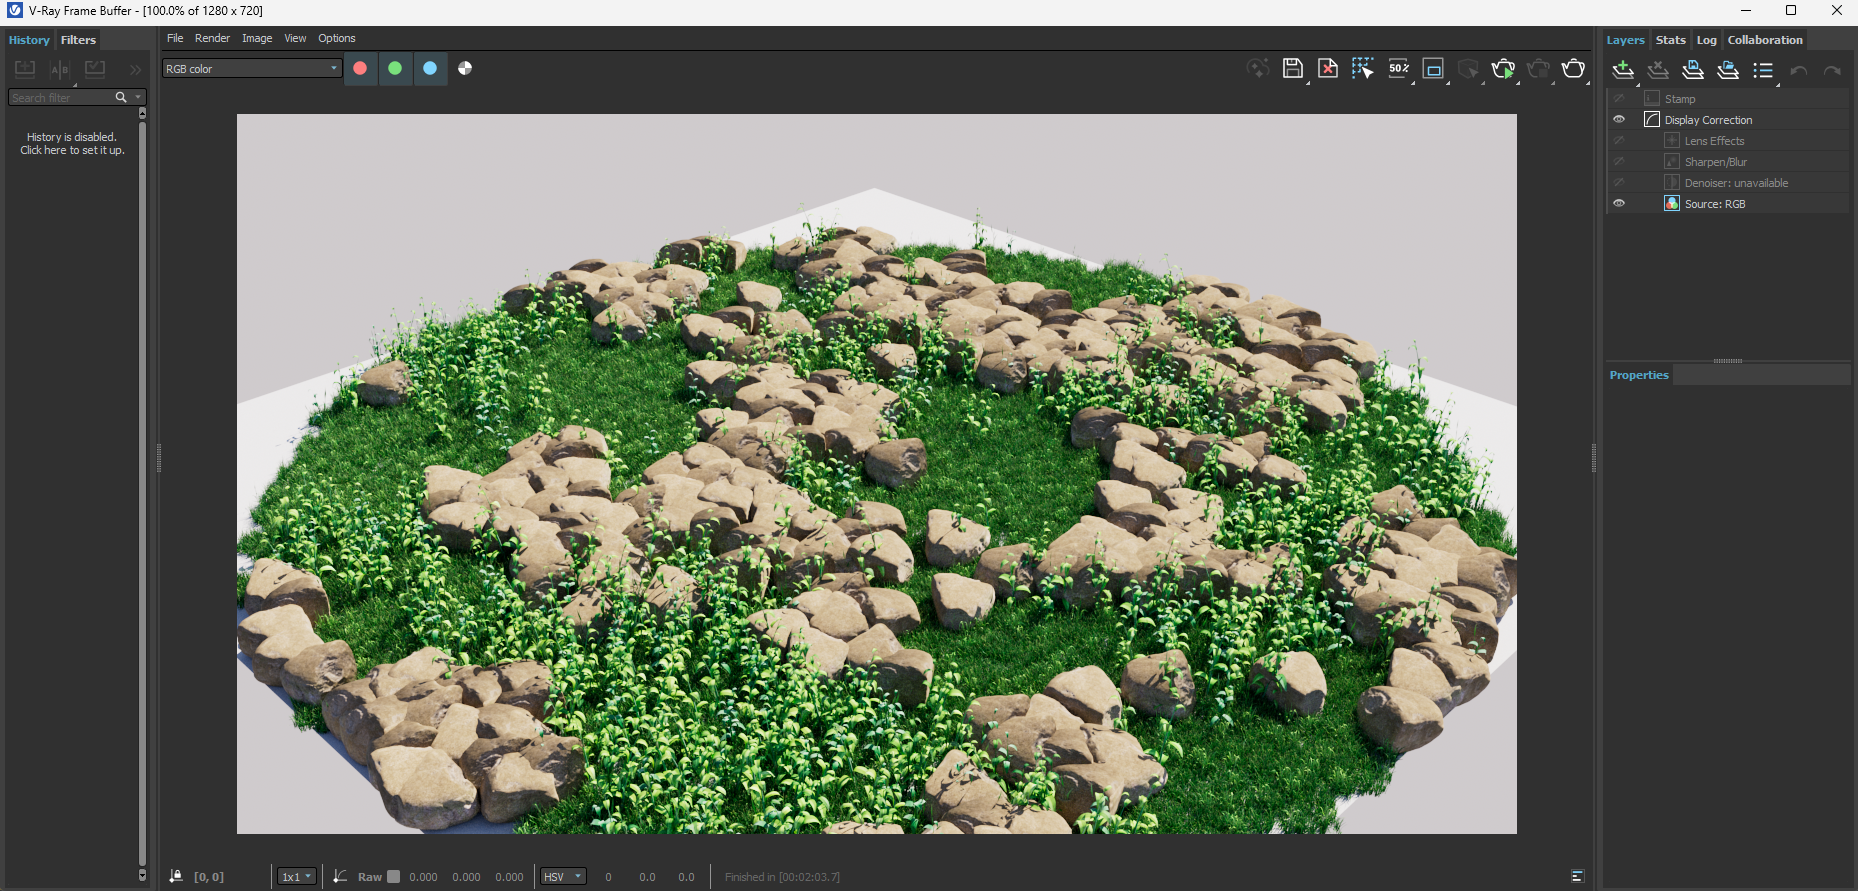The width and height of the screenshot is (1858, 891).
Task: Enable region render selection tool
Action: click(1362, 68)
